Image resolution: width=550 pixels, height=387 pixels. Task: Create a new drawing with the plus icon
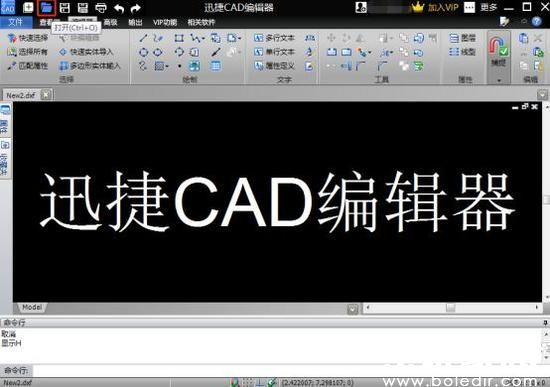tap(28, 7)
